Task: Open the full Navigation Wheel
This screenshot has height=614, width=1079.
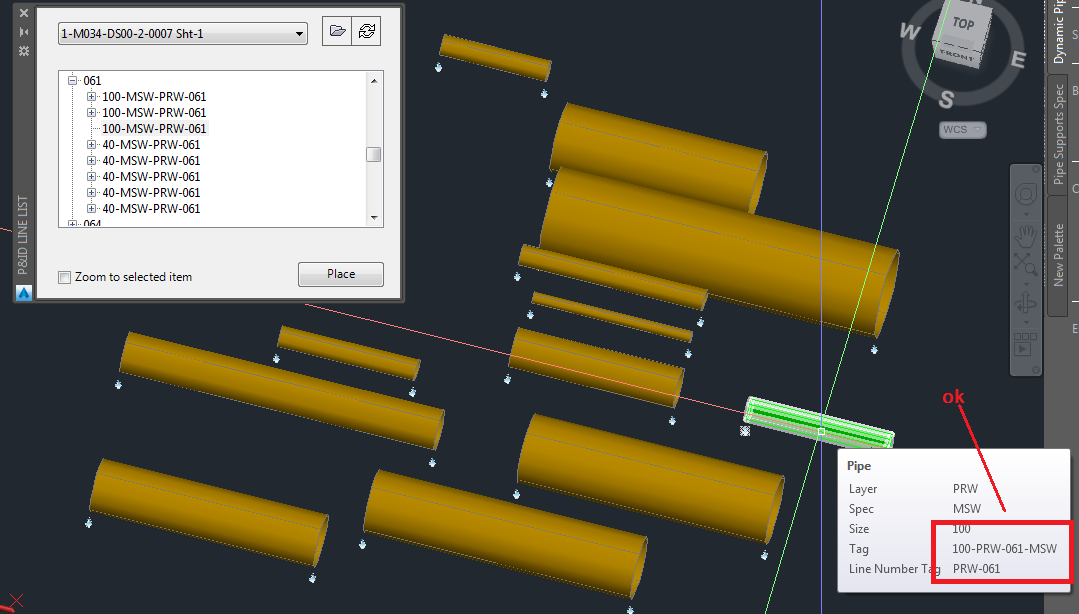Action: click(x=1025, y=193)
